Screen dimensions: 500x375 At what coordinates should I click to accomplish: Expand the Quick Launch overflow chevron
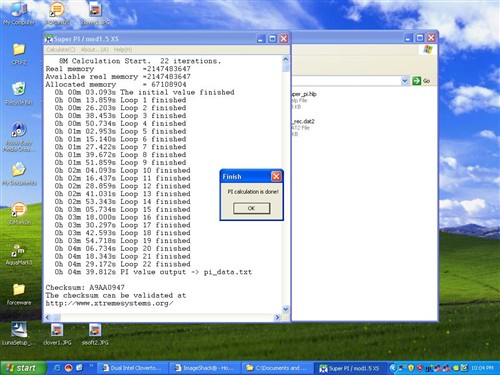click(x=91, y=366)
